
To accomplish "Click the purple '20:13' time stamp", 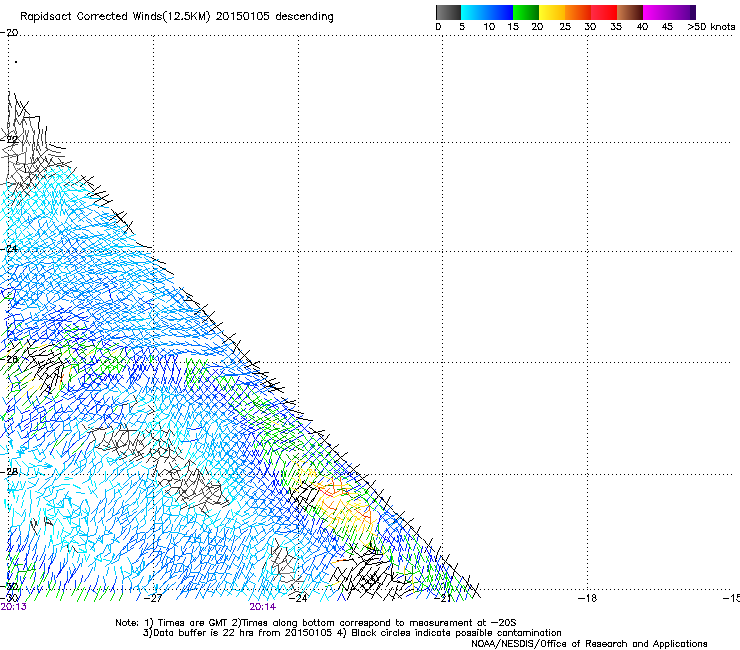I will [14, 607].
